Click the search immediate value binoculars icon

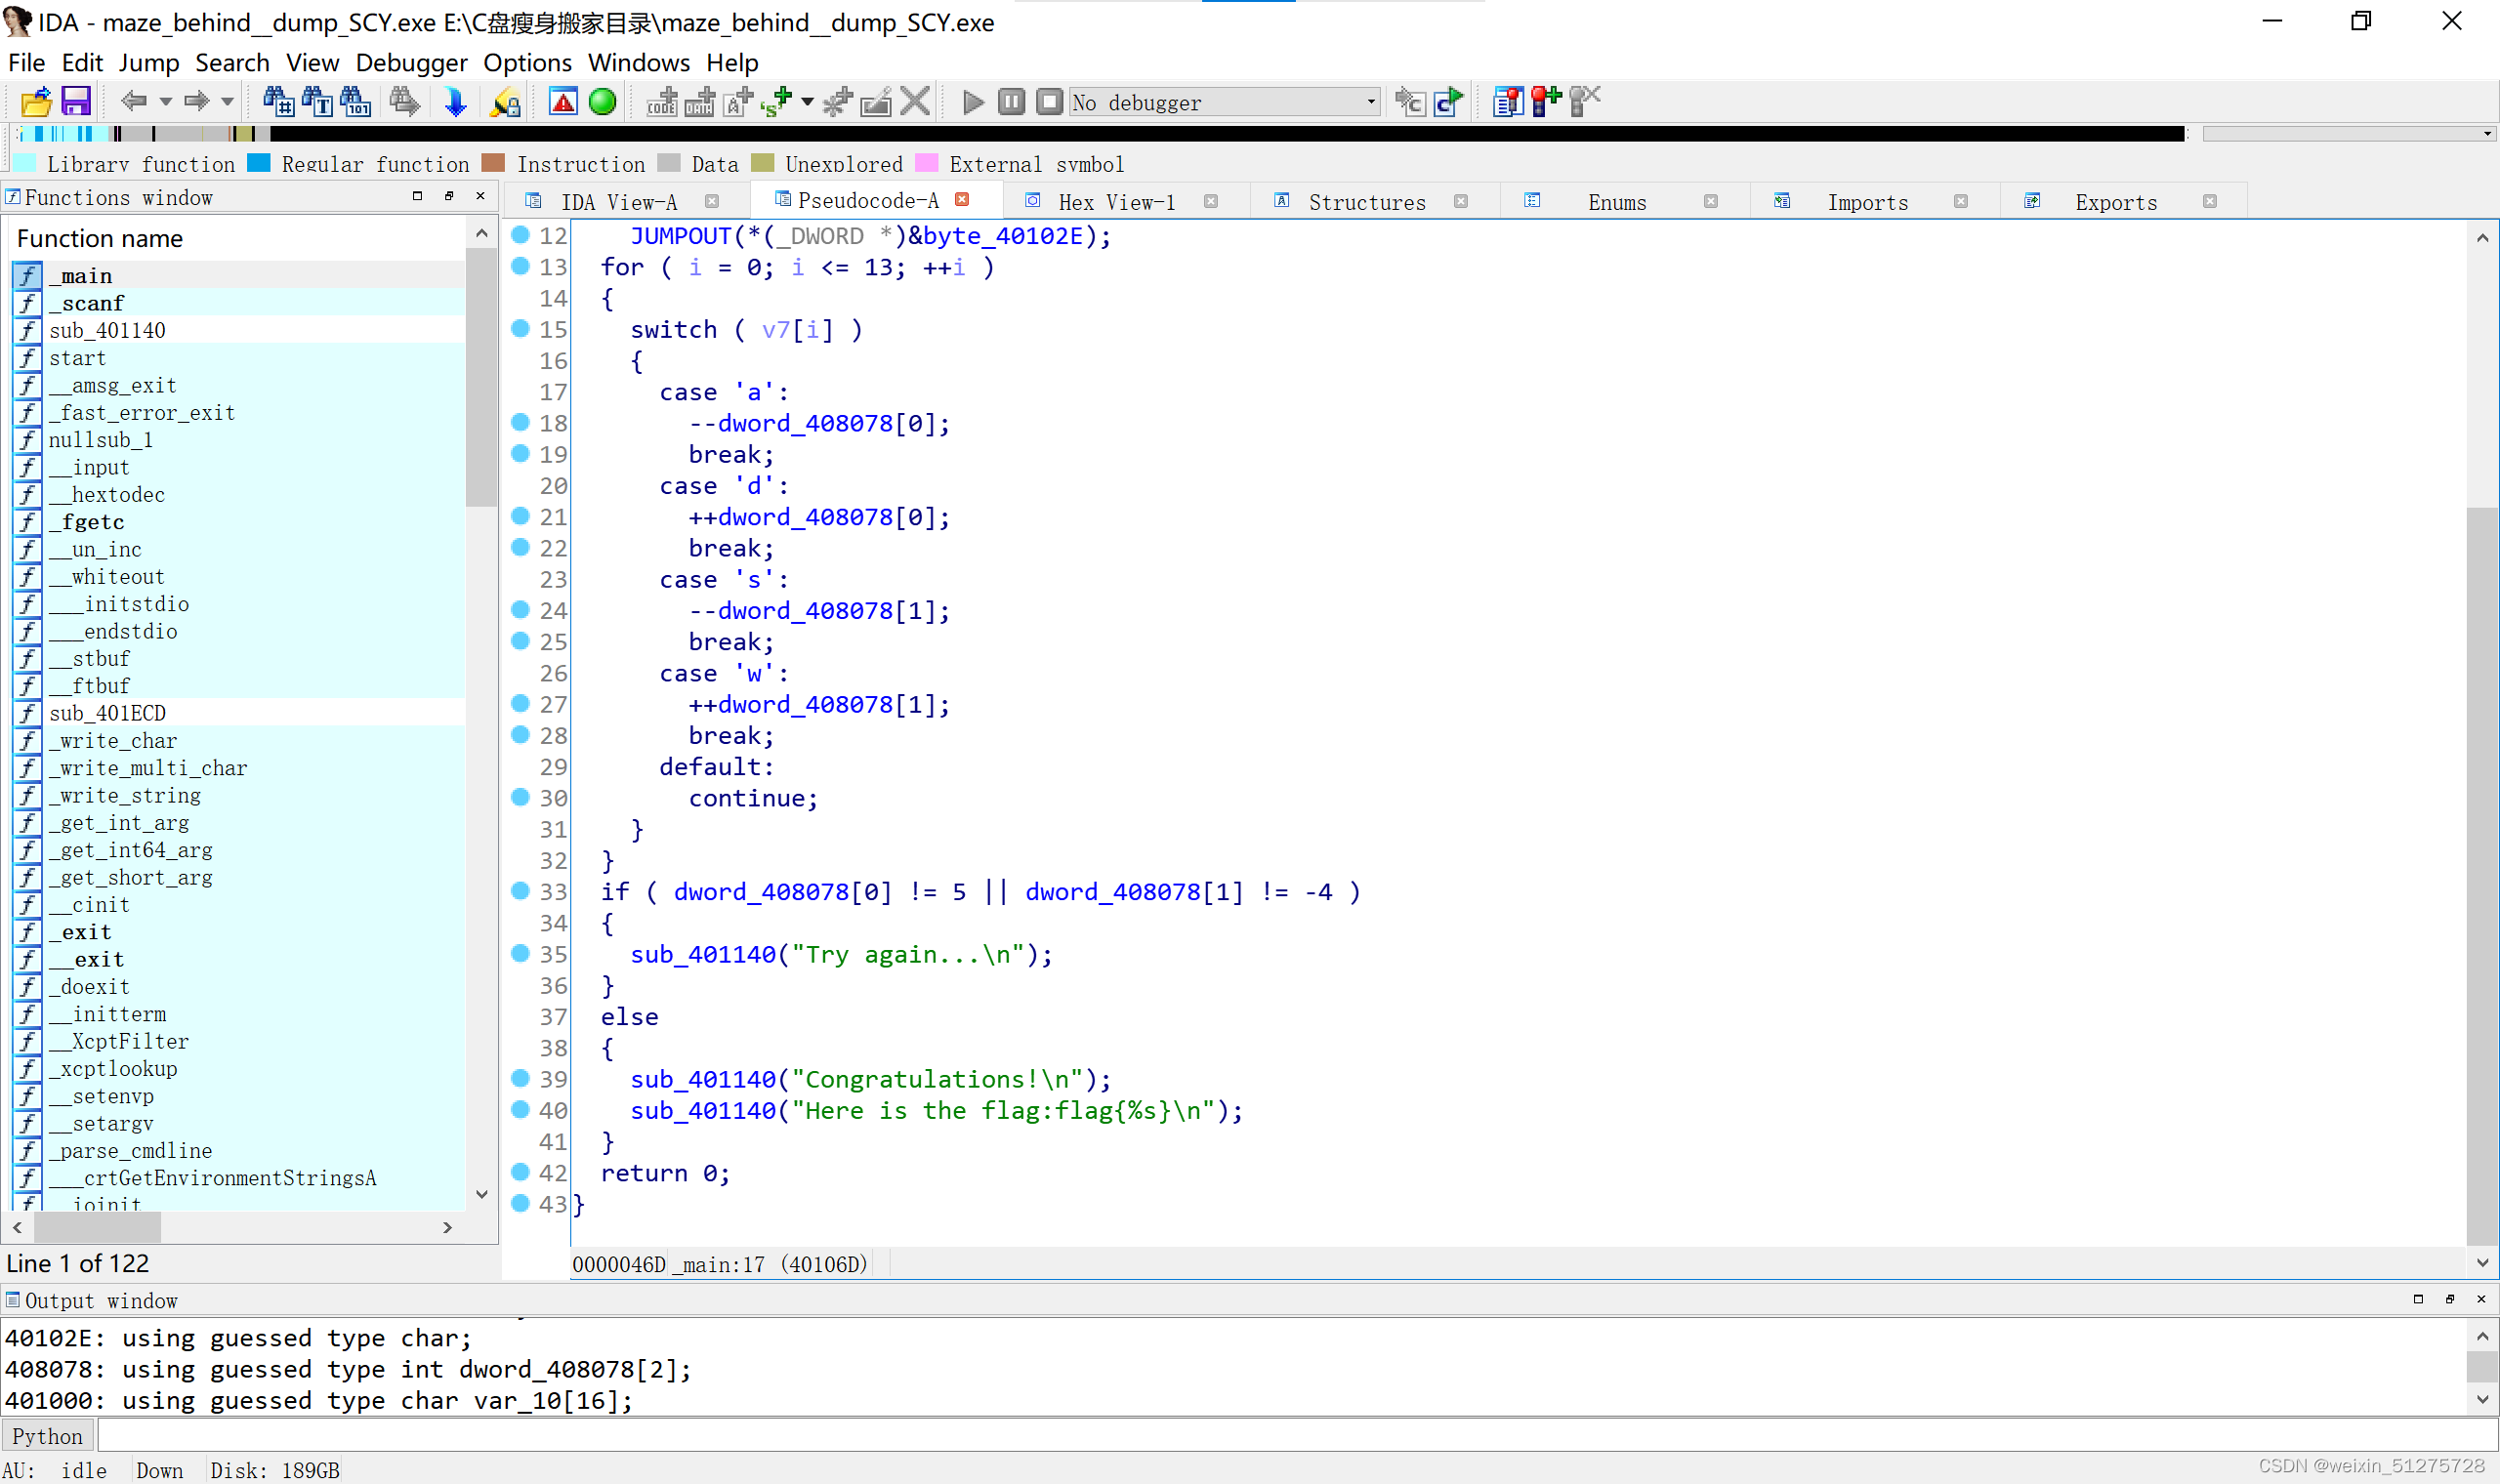[278, 102]
